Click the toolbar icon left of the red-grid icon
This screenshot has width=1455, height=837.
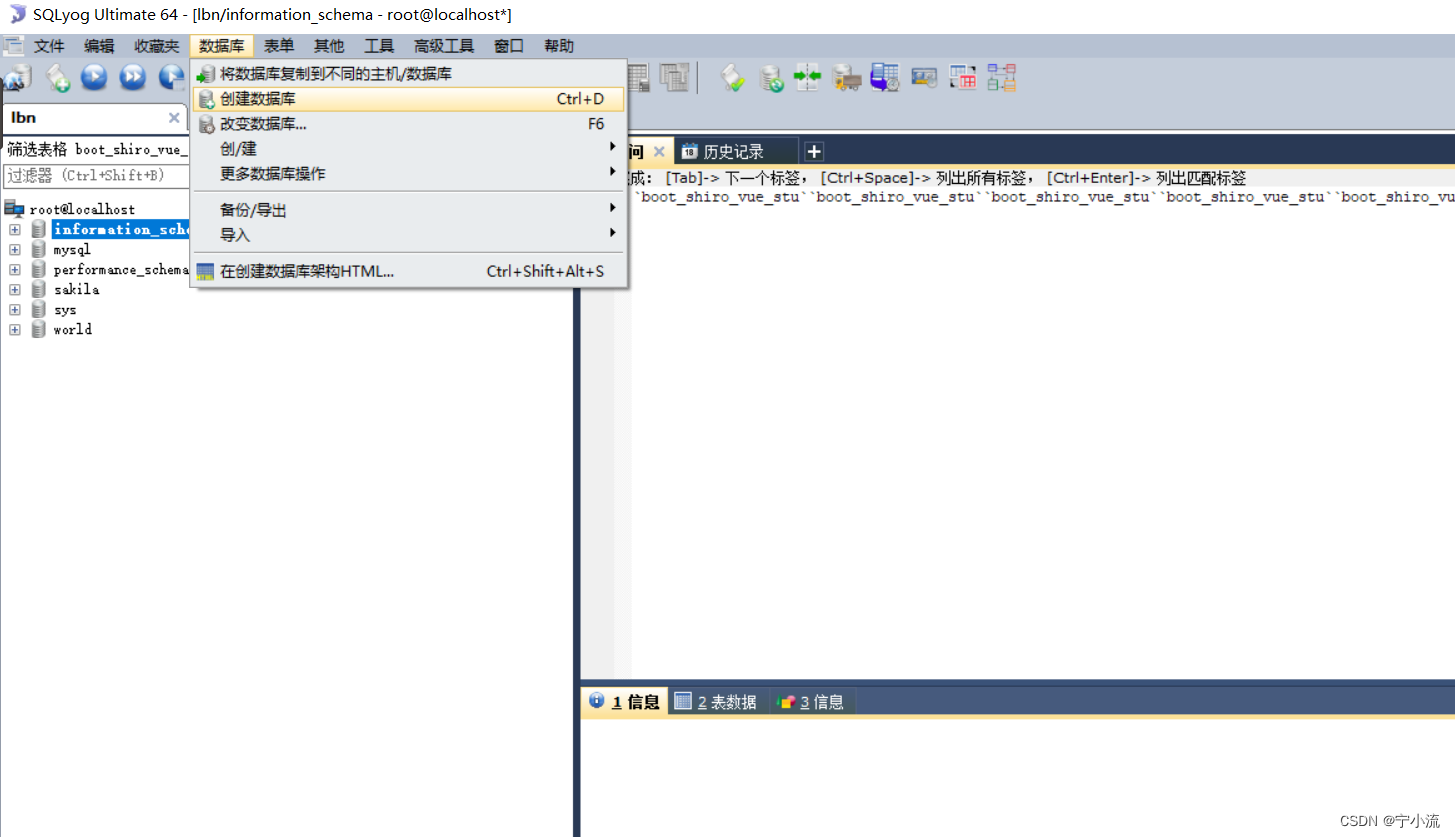[x=924, y=77]
